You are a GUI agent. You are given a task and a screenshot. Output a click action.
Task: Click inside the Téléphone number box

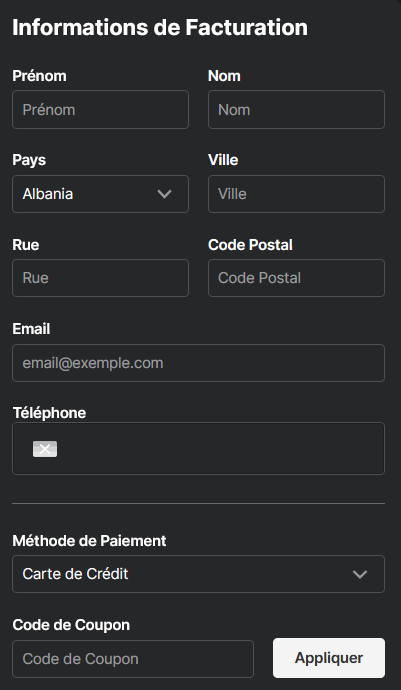tap(199, 448)
